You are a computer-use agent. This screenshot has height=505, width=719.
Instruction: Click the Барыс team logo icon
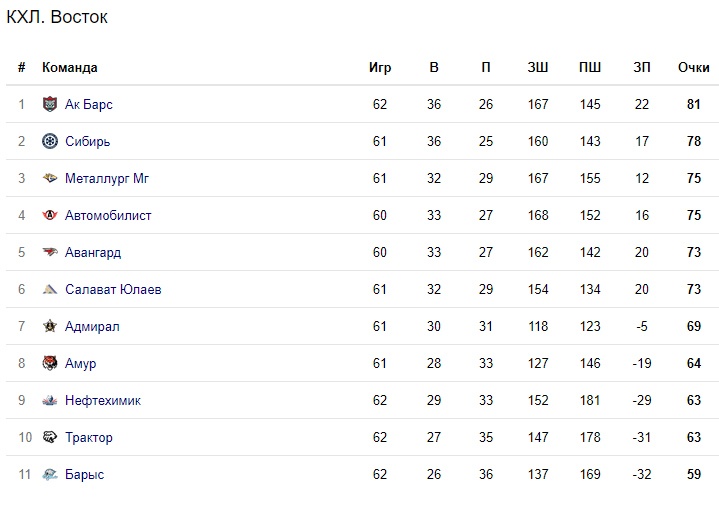point(50,474)
